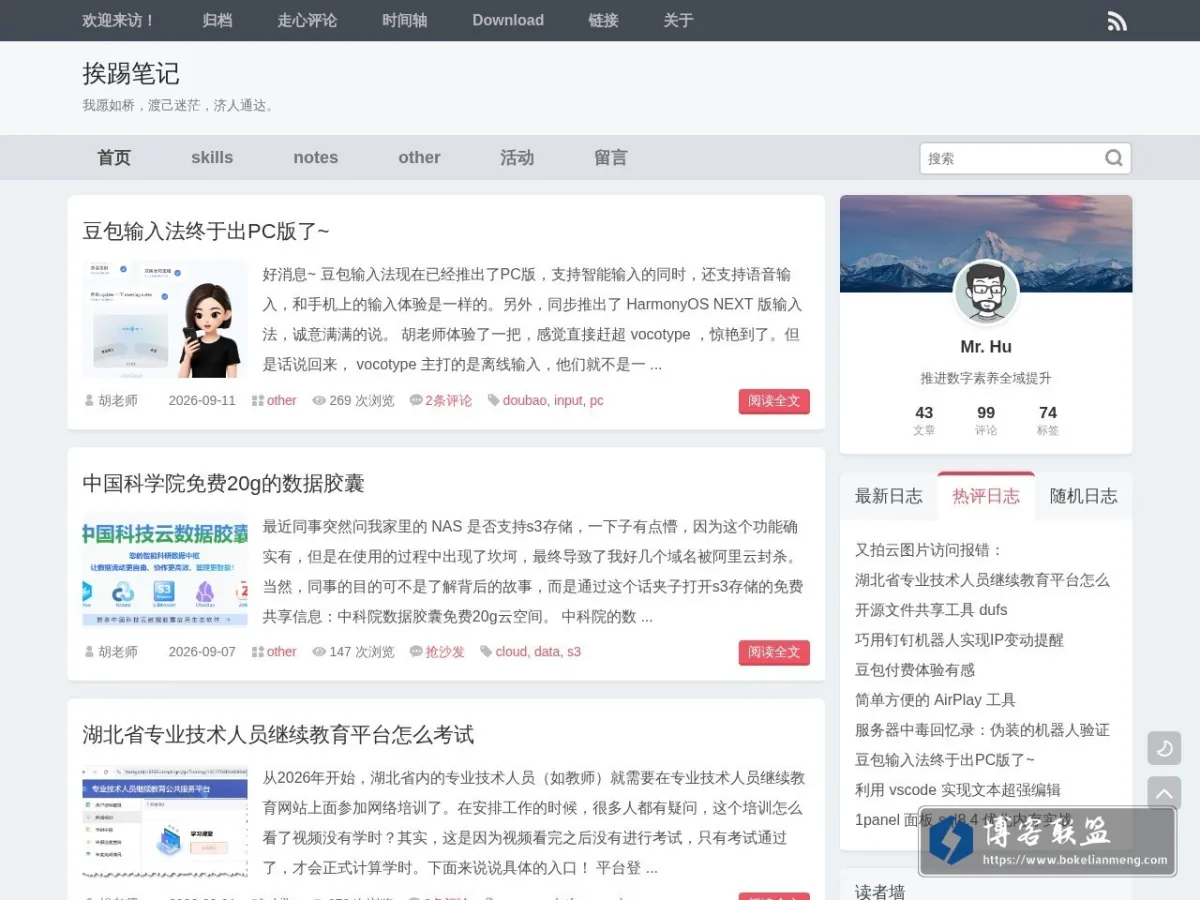The height and width of the screenshot is (900, 1200).
Task: Switch to 热评日志 tab
Action: click(986, 496)
